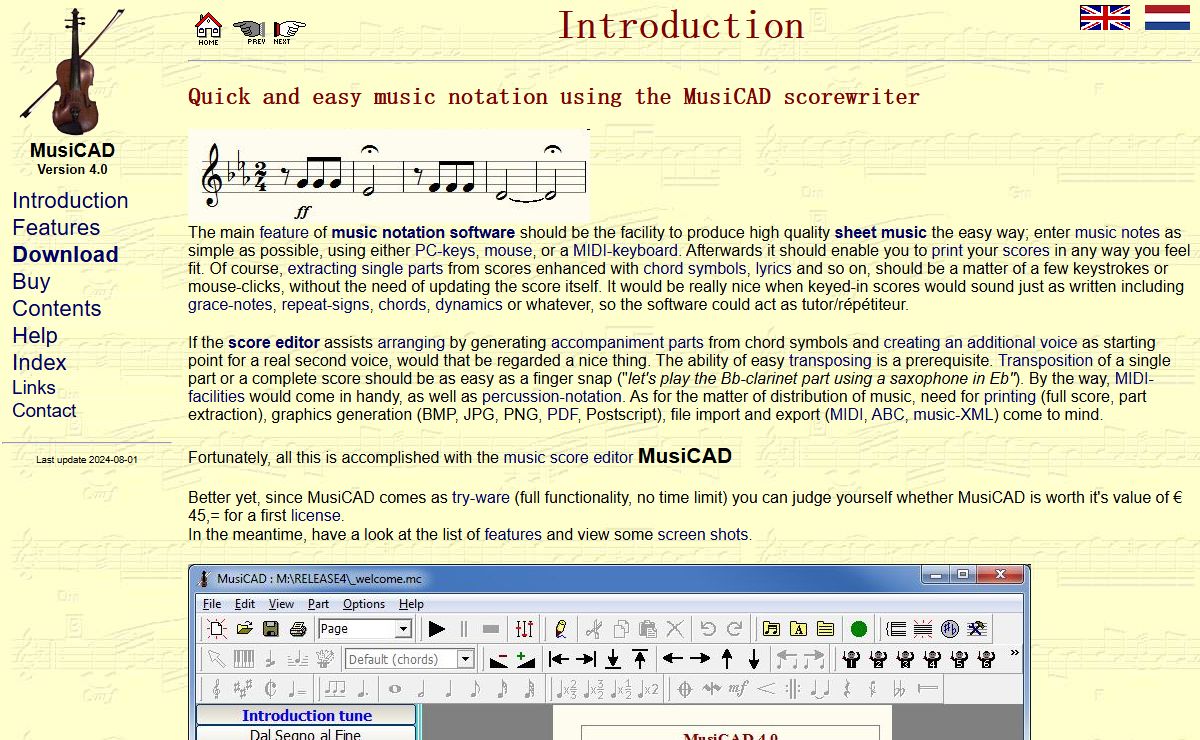Screen dimensions: 1200x740
Task: Click the bird tutor icon
Action: [x=561, y=629]
